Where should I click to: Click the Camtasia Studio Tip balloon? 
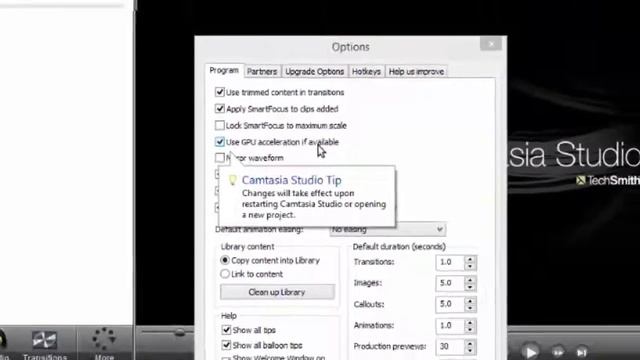pos(307,196)
